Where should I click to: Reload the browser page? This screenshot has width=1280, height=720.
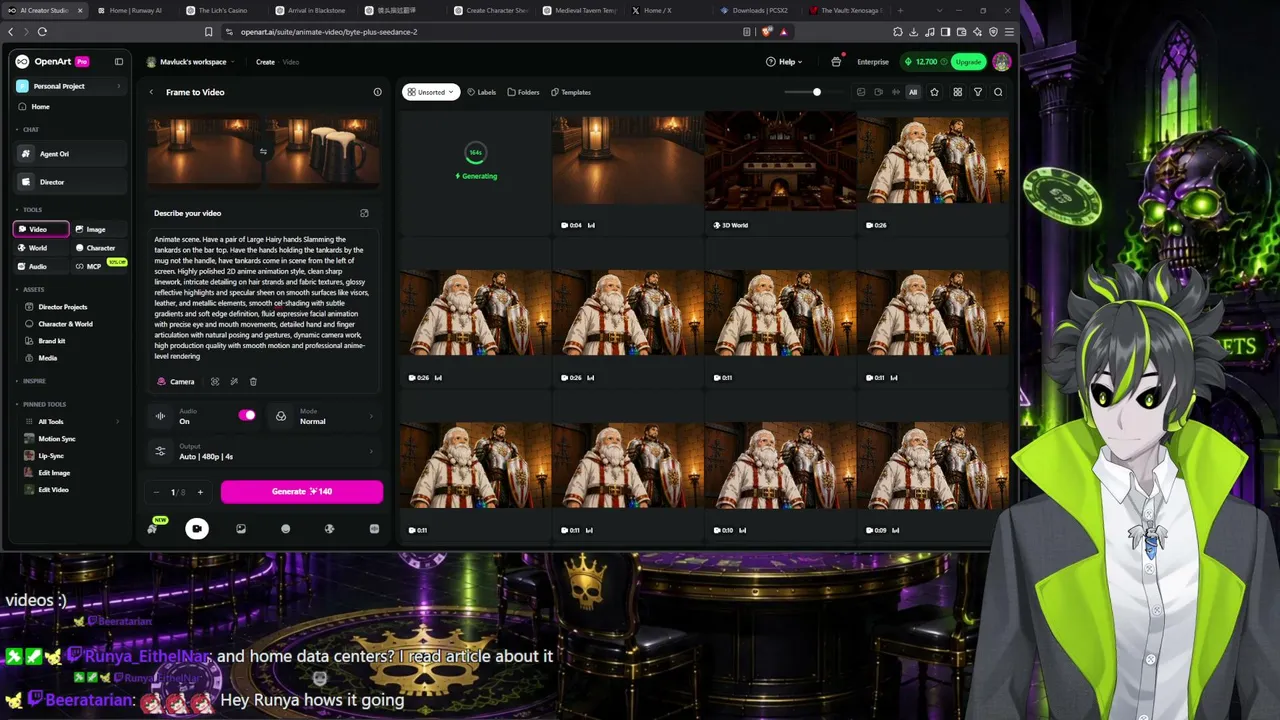42,32
